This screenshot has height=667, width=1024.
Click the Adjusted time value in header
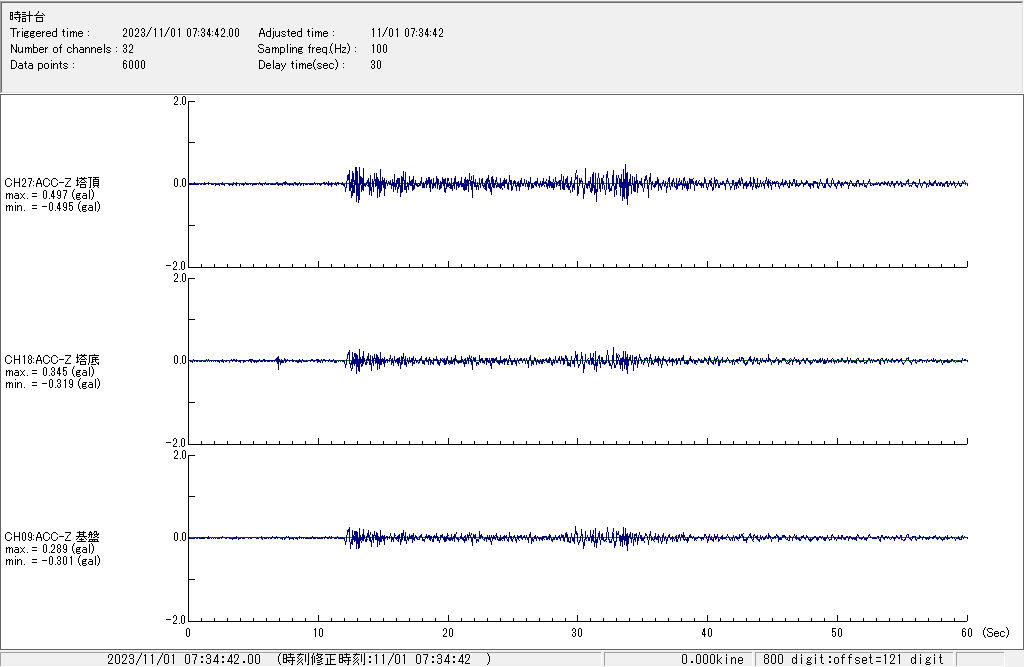click(407, 33)
